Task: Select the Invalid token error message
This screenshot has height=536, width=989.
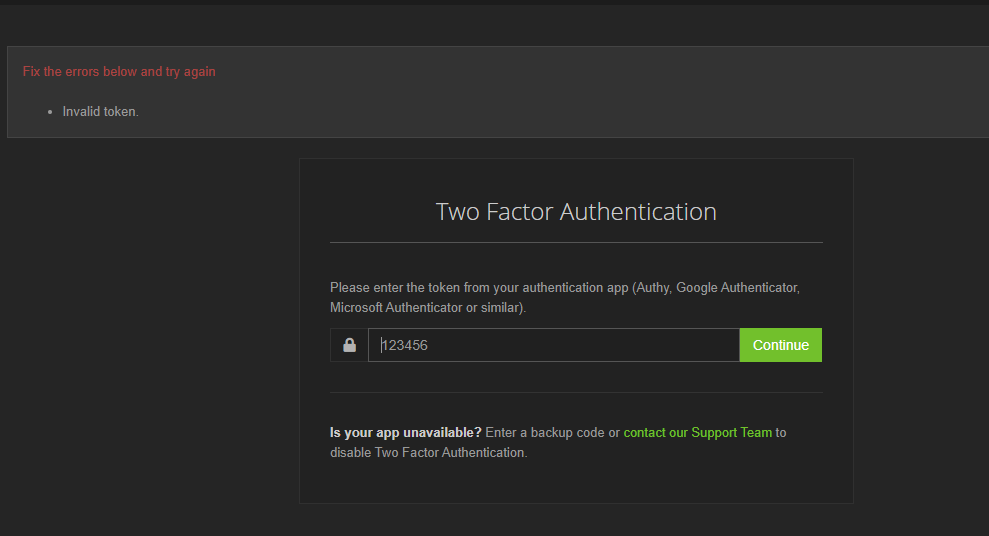Action: pyautogui.click(x=100, y=112)
